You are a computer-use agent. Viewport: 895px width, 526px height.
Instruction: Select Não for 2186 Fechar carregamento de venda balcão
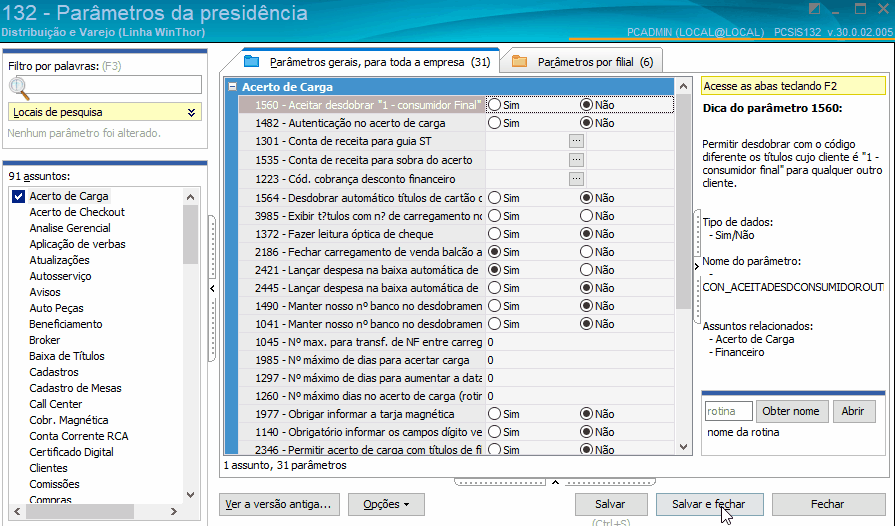pyautogui.click(x=586, y=252)
